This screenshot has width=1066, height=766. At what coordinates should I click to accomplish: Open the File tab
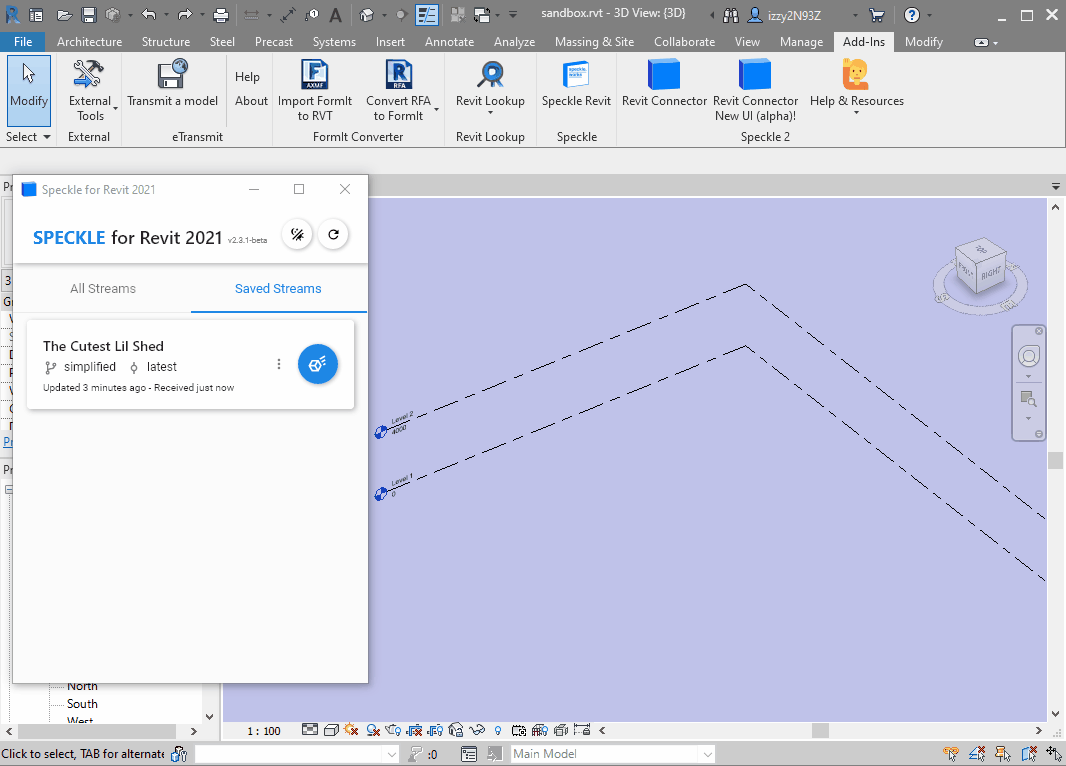23,41
